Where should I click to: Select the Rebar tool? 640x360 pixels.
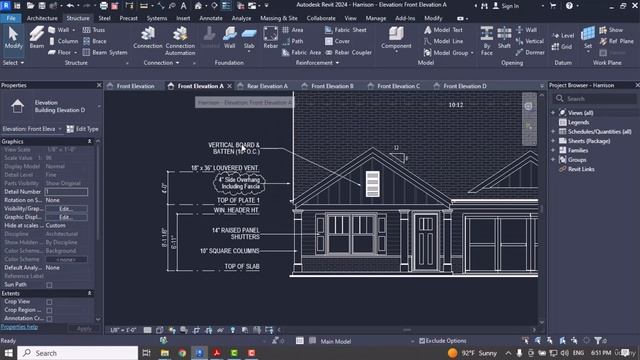pyautogui.click(x=270, y=38)
